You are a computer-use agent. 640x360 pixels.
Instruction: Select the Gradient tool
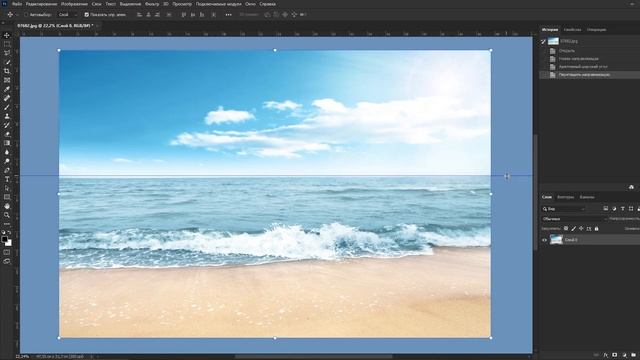click(x=7, y=143)
